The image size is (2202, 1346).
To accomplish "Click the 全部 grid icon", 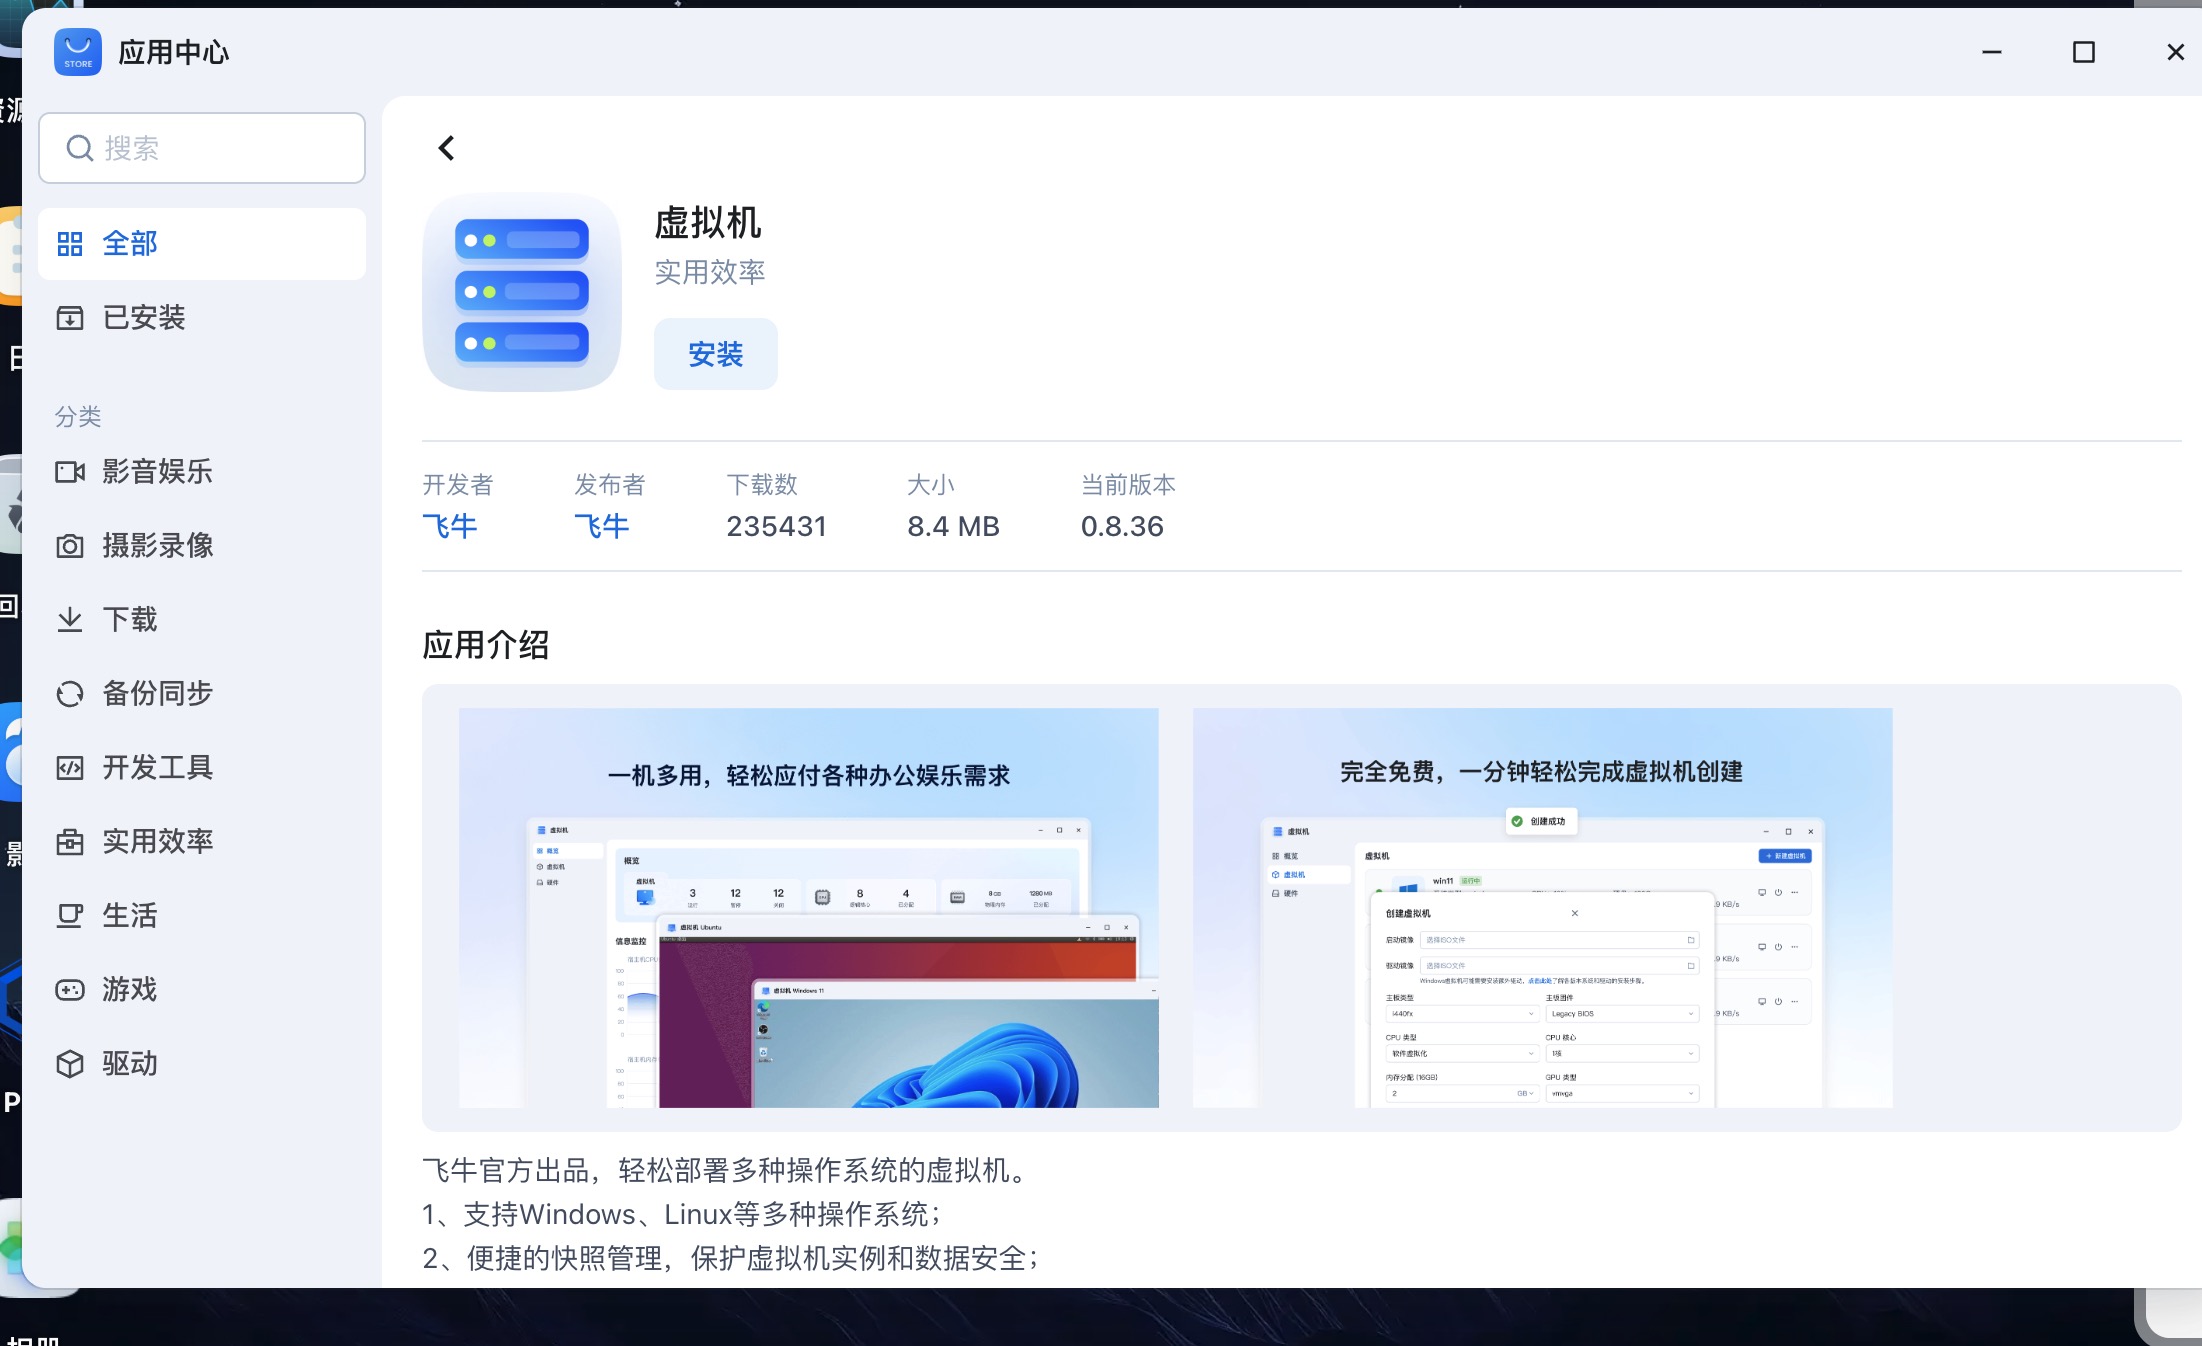I will click(70, 244).
